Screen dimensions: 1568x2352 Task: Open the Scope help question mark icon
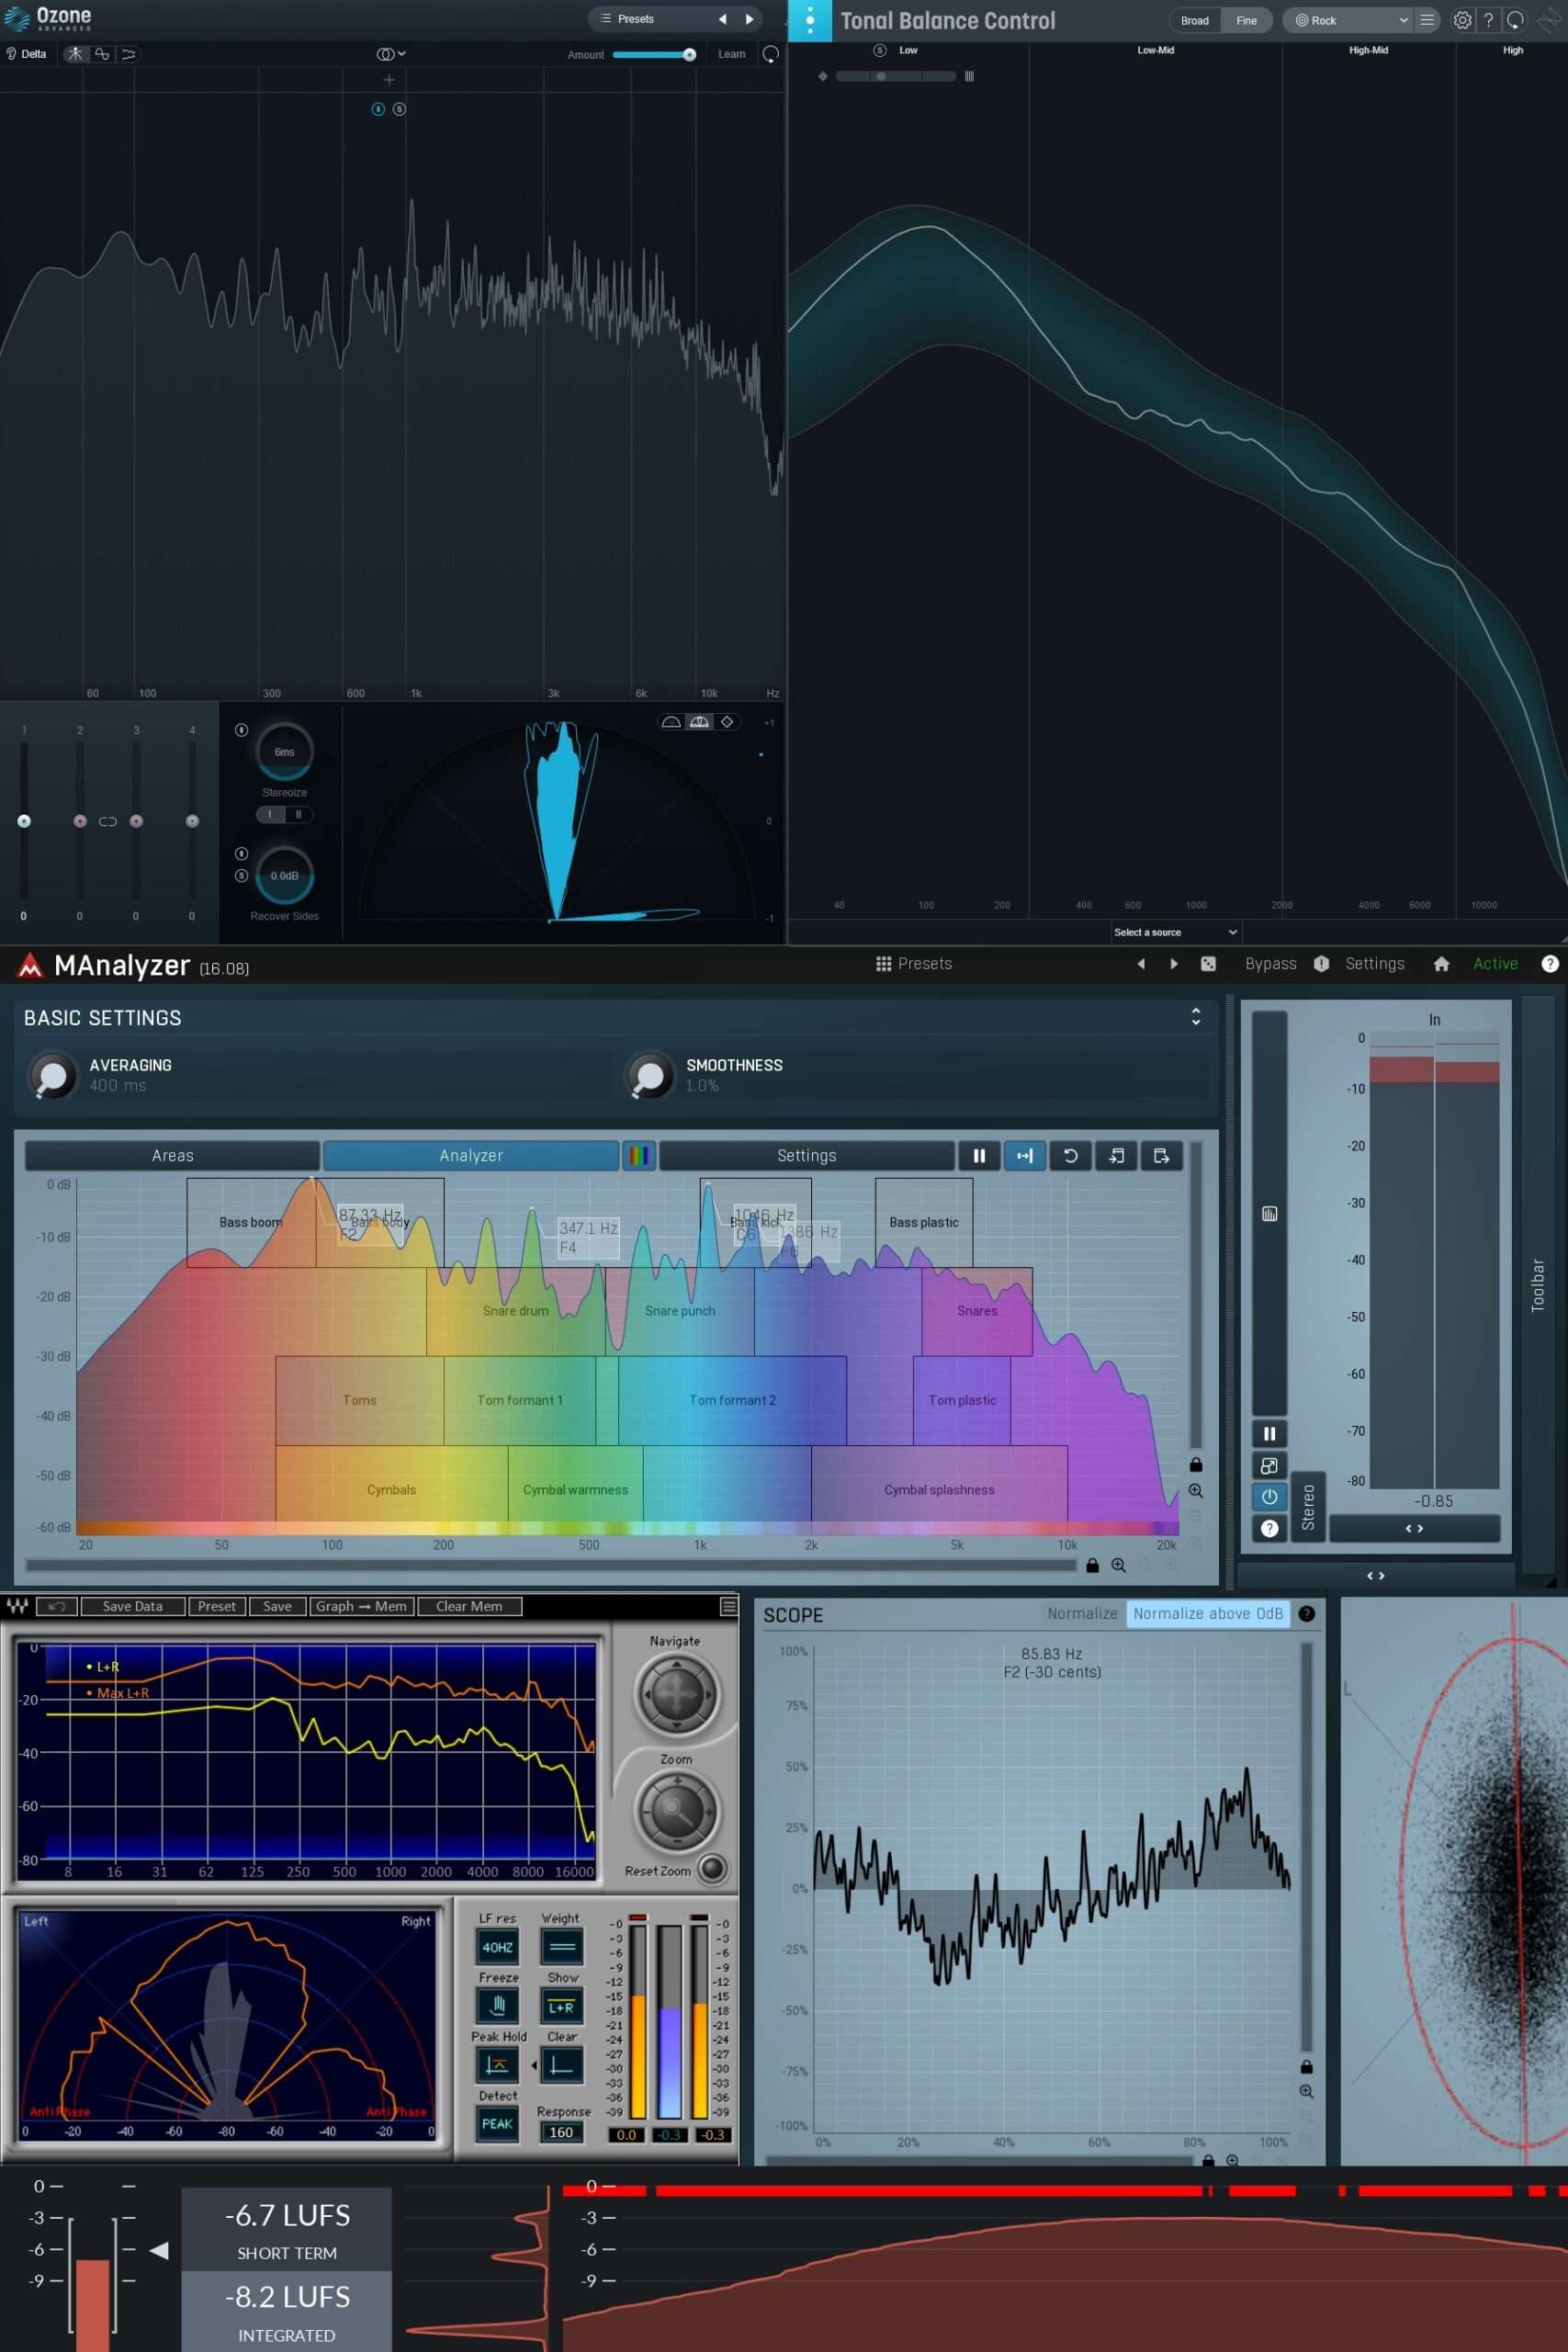1306,1614
